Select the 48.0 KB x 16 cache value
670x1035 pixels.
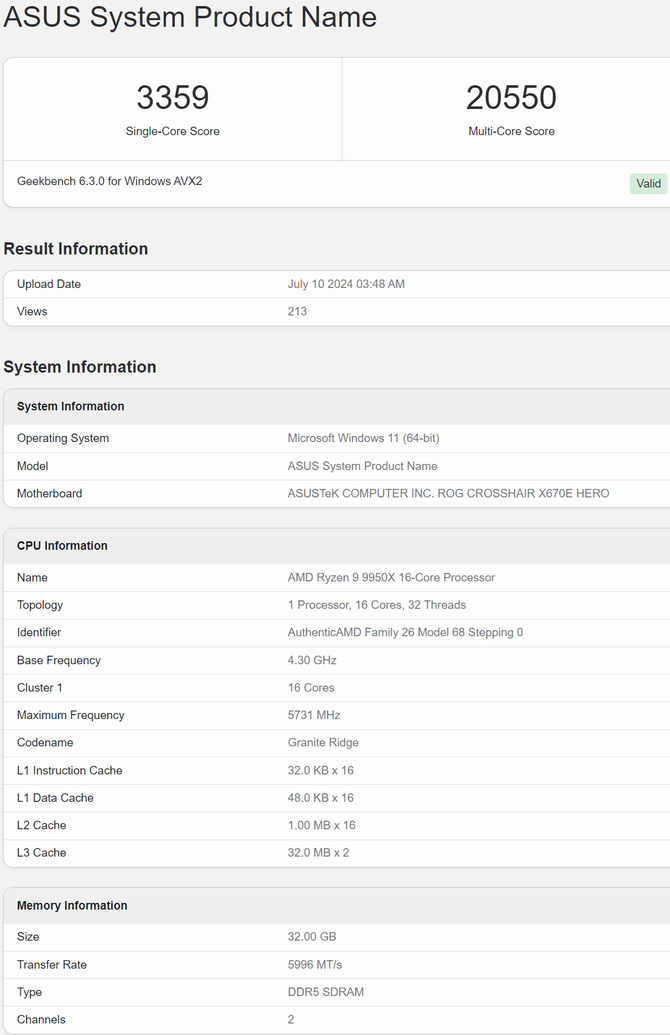click(321, 798)
